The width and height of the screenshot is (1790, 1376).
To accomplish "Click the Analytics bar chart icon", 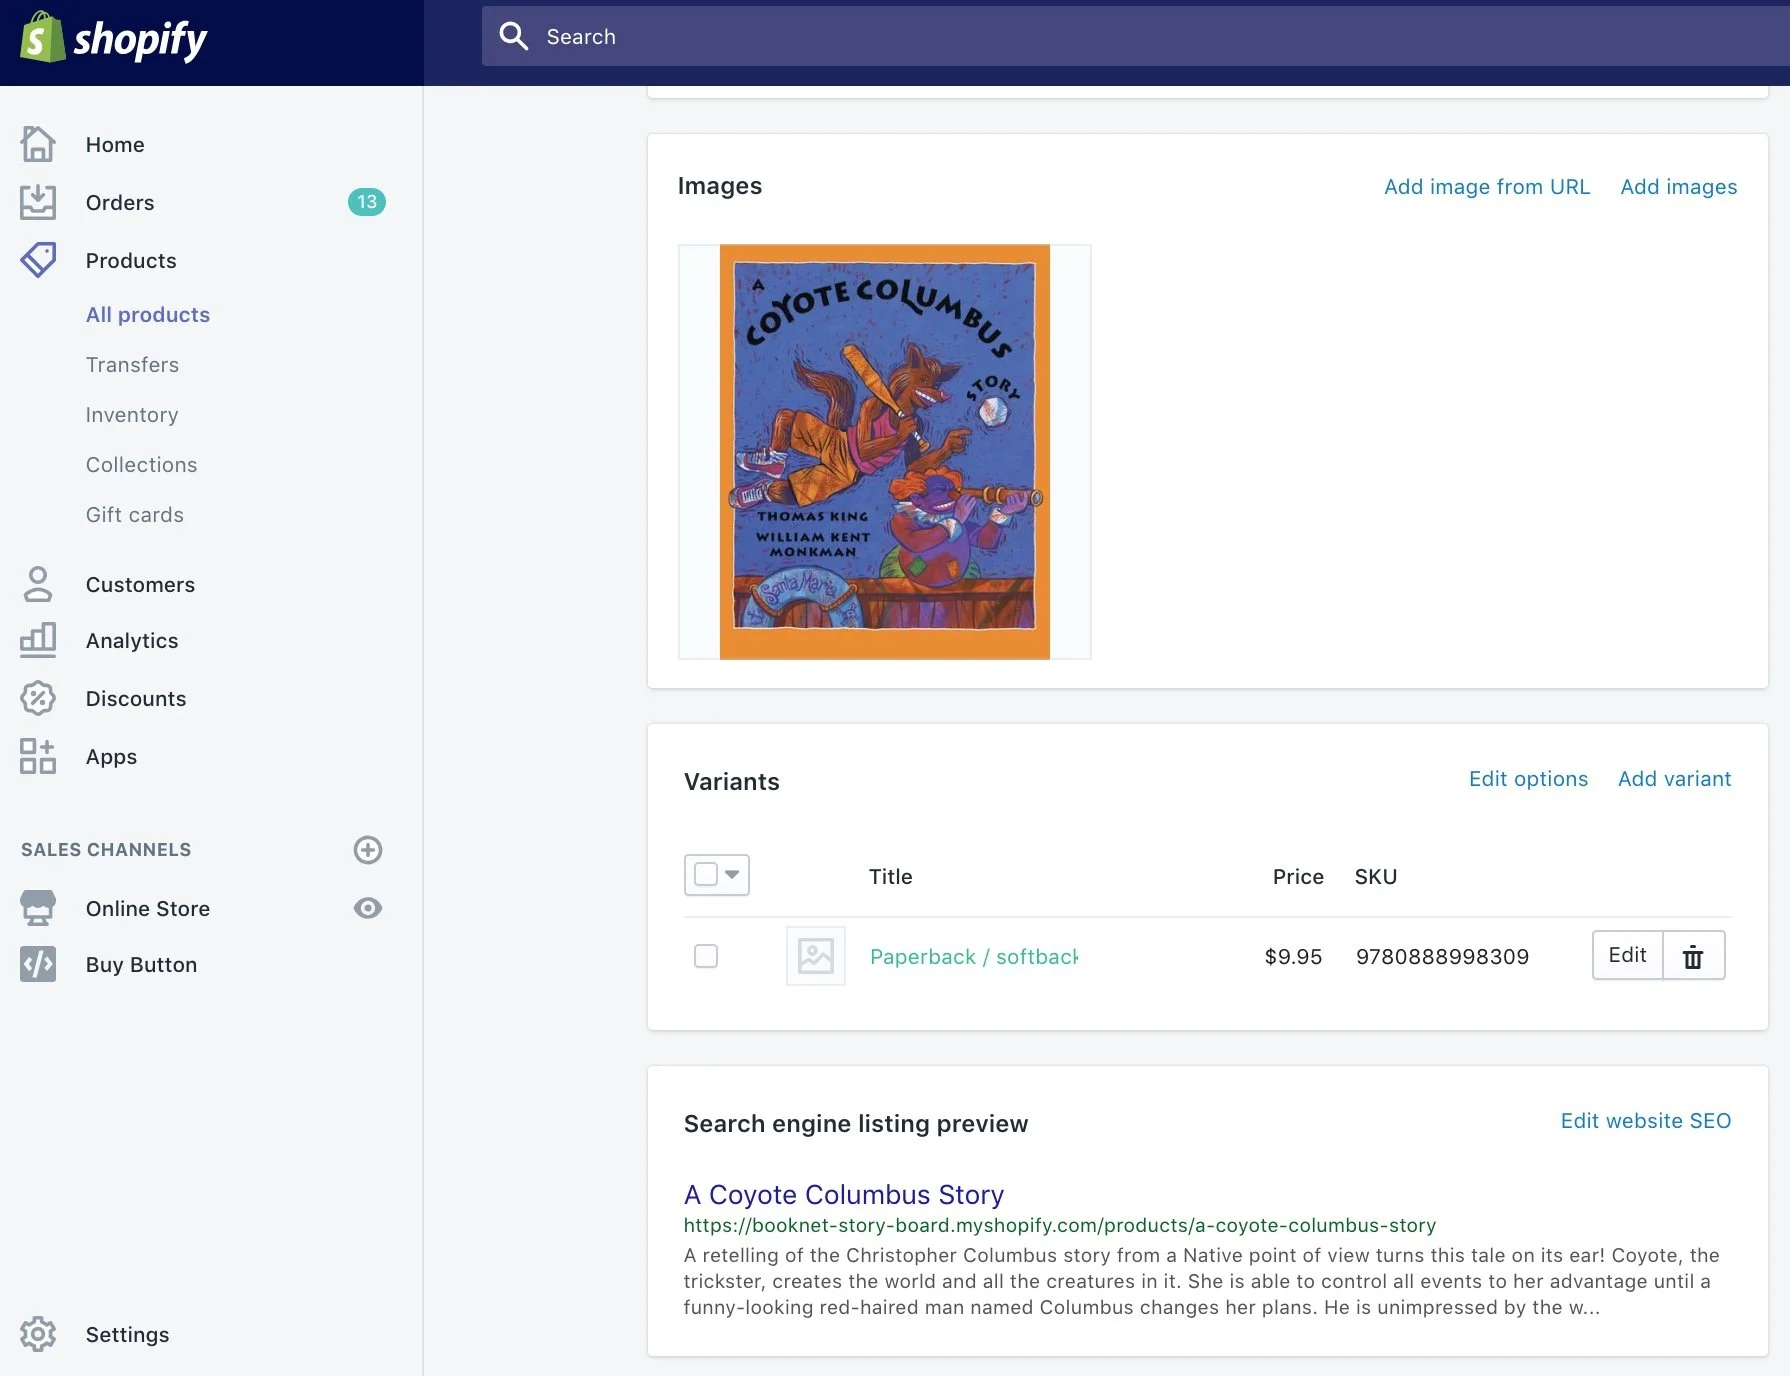I will coord(38,640).
